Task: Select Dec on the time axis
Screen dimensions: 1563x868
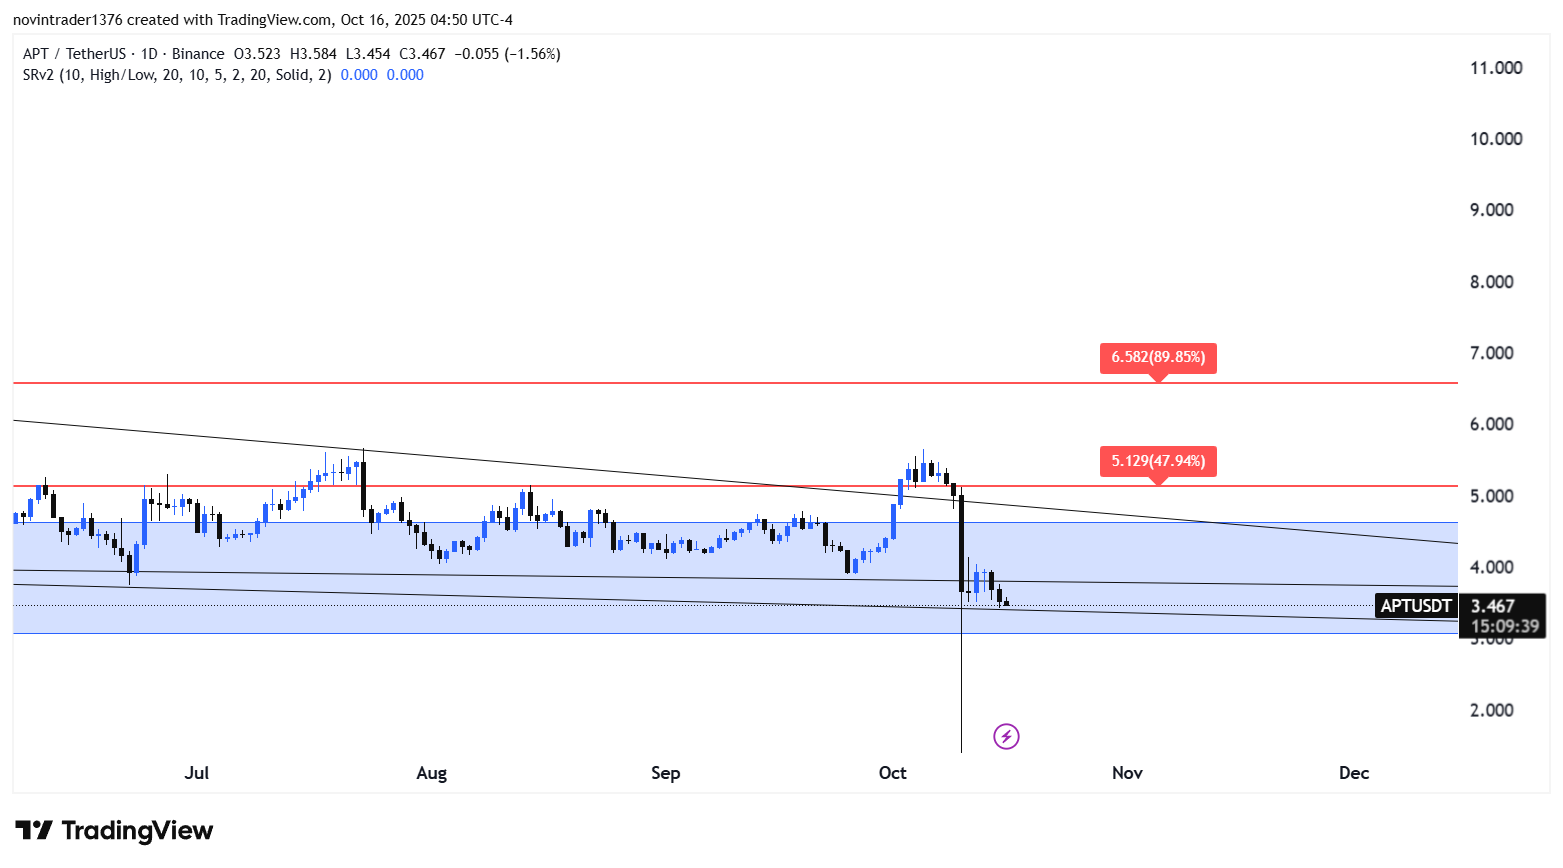Action: 1354,773
